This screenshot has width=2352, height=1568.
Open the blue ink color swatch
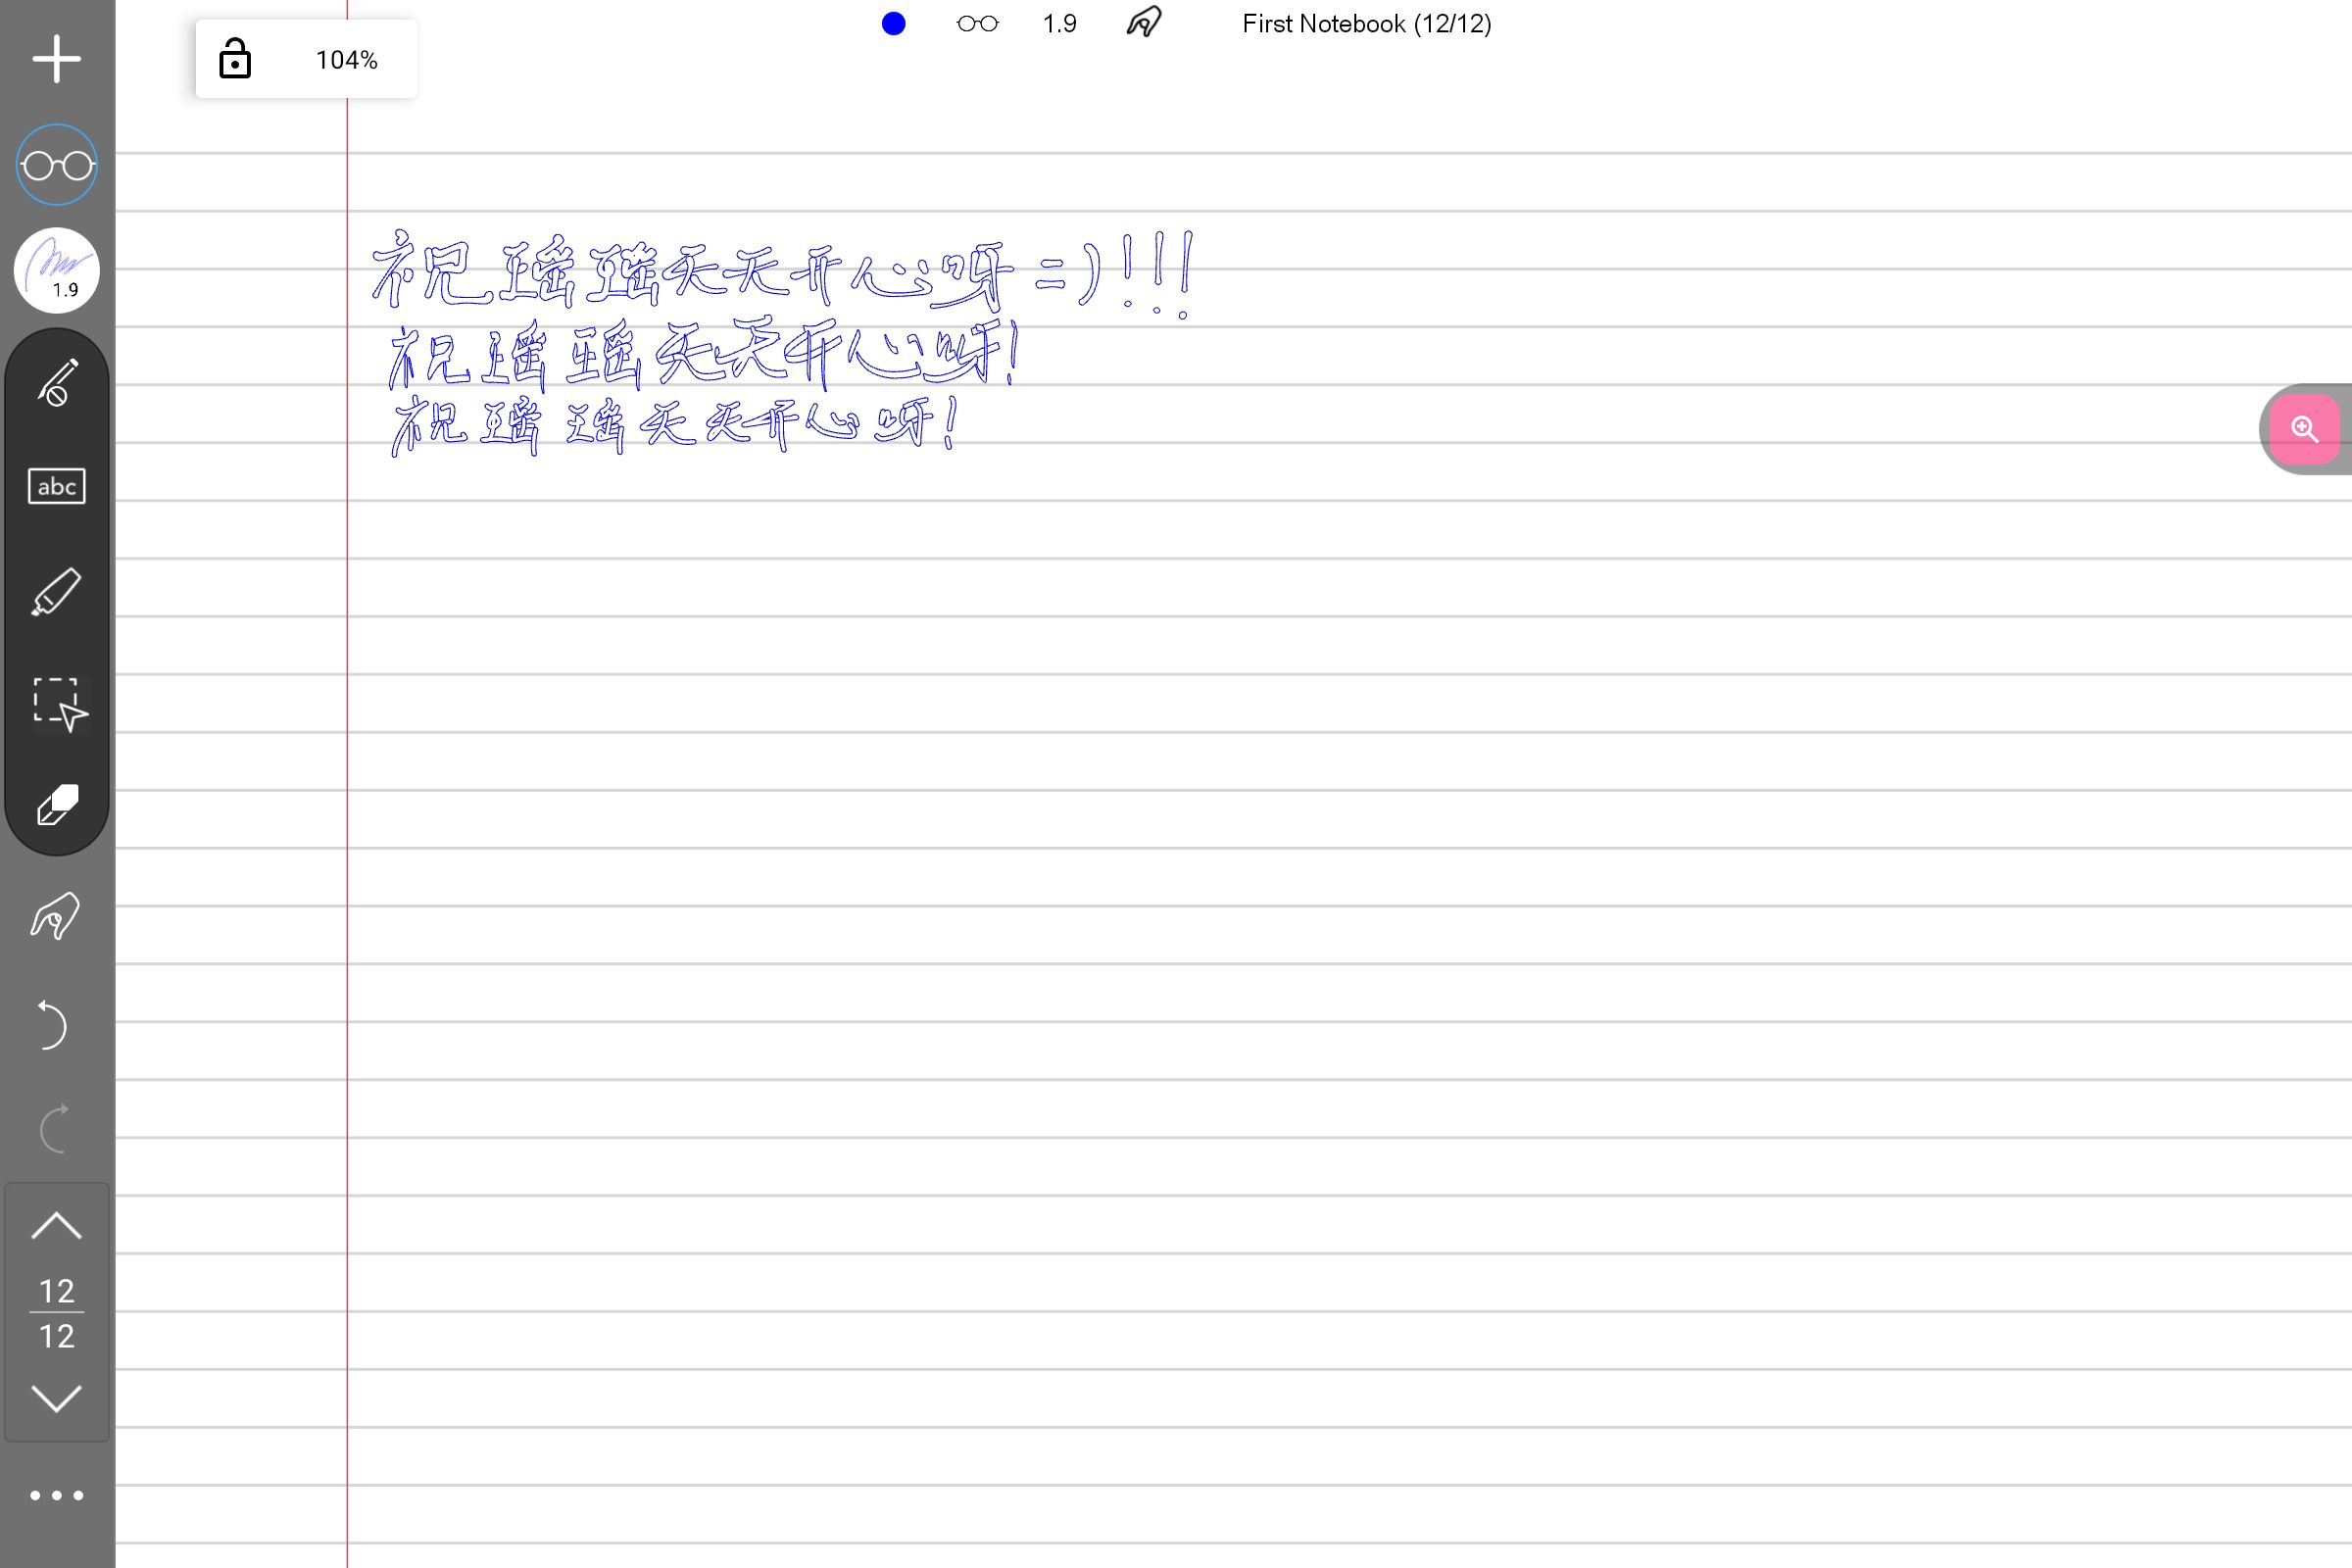click(894, 24)
